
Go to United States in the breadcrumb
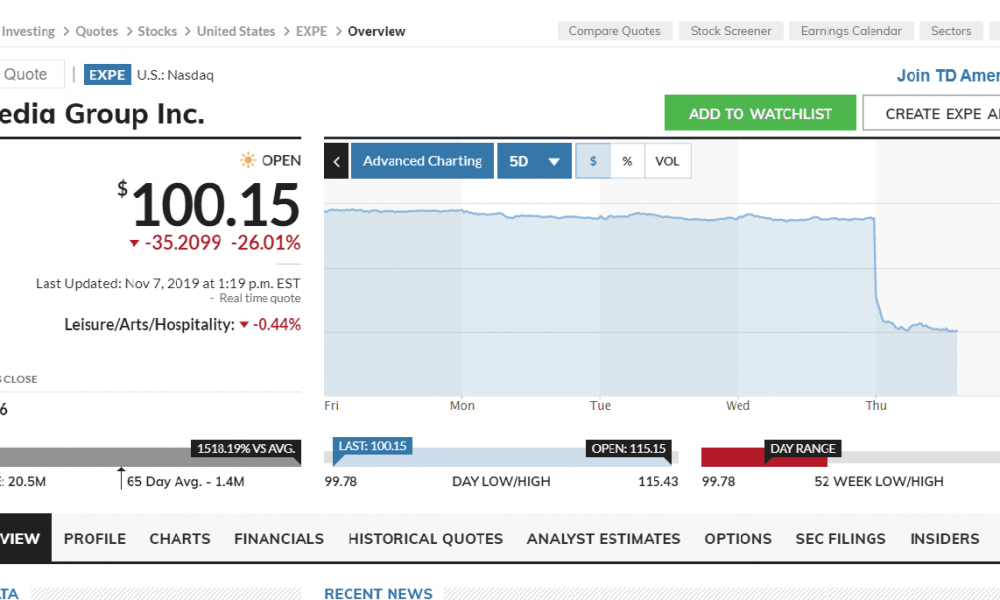coord(236,31)
